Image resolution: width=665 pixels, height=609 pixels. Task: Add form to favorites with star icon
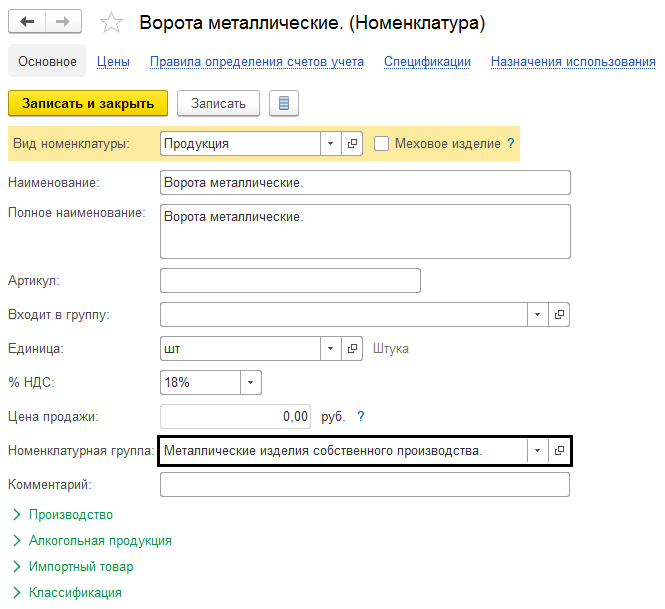point(112,22)
